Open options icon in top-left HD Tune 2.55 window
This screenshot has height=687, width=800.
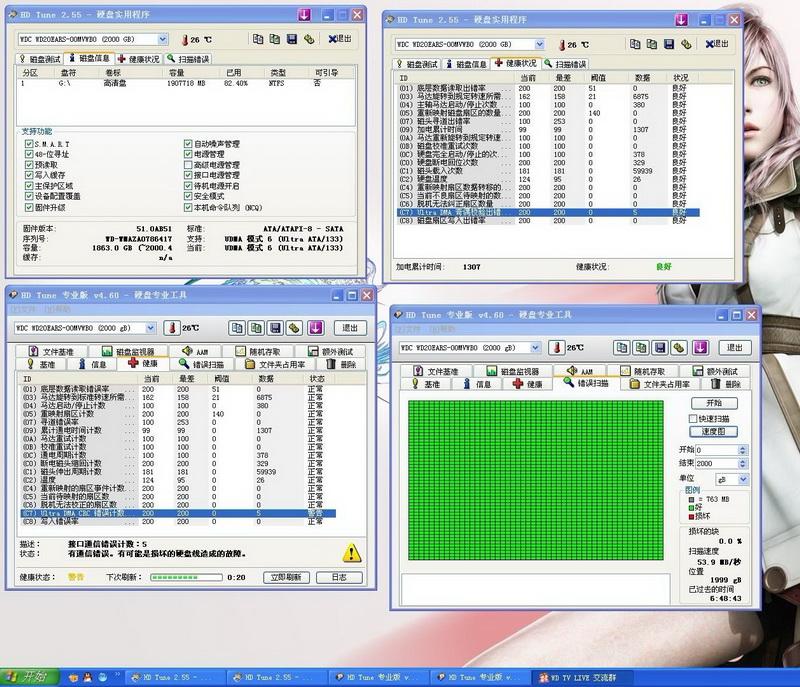click(x=309, y=39)
